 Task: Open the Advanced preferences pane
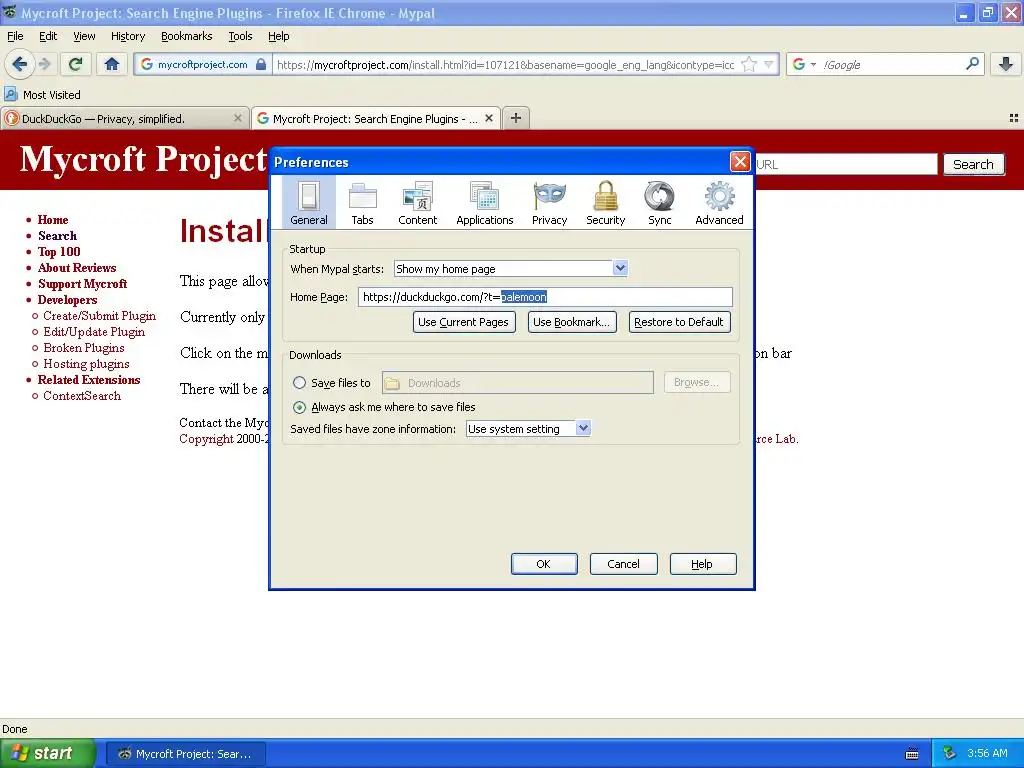click(719, 203)
